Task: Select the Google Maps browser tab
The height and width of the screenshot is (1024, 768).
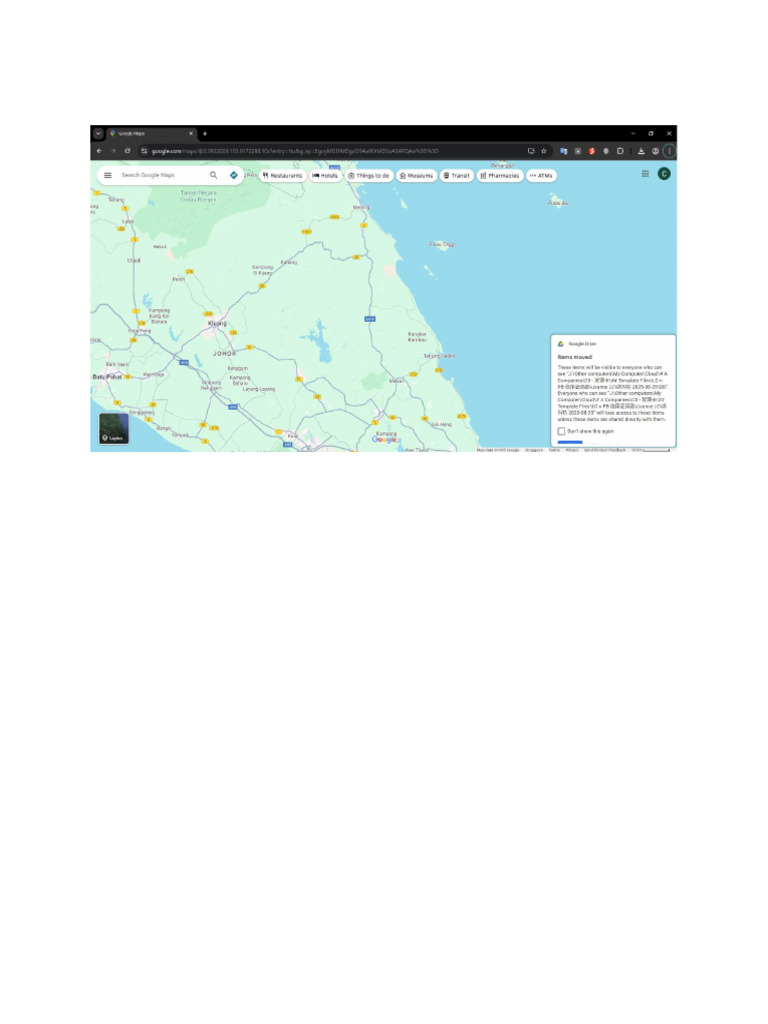Action: coord(151,133)
